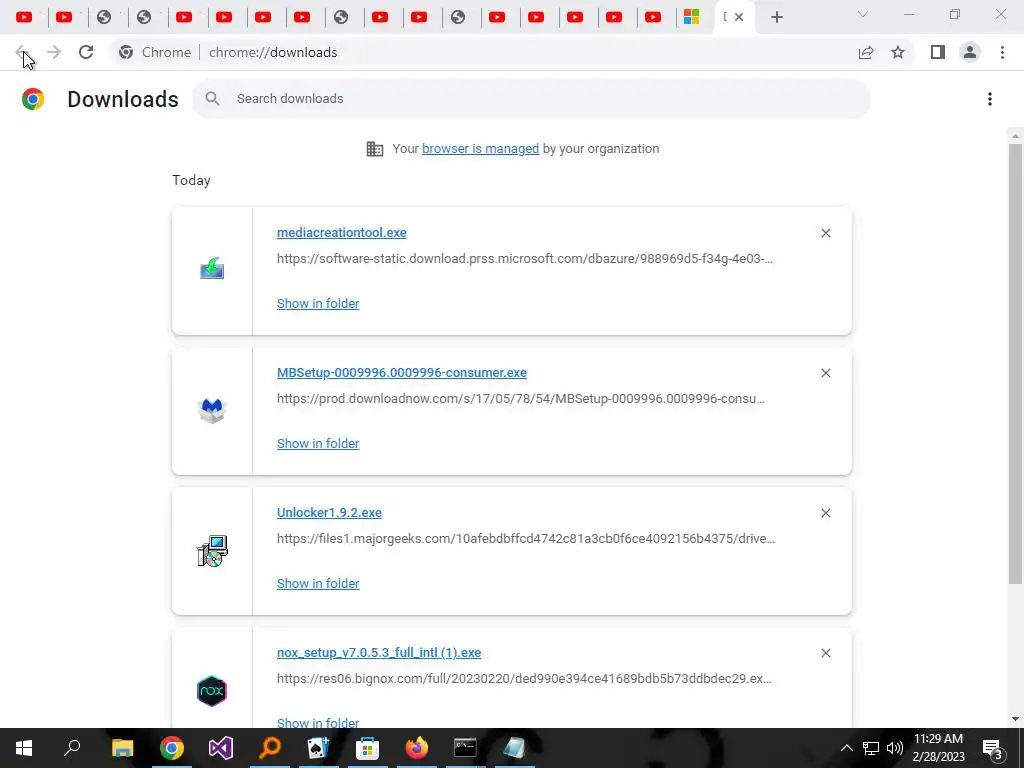Screen dimensions: 1024x768
Task: Click the managed organization building icon
Action: [375, 149]
